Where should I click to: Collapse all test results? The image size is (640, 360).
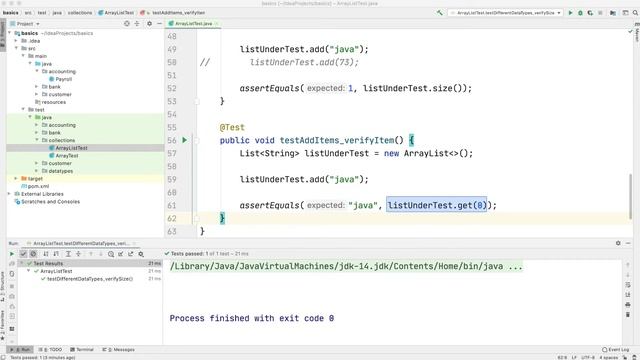tap(78, 254)
